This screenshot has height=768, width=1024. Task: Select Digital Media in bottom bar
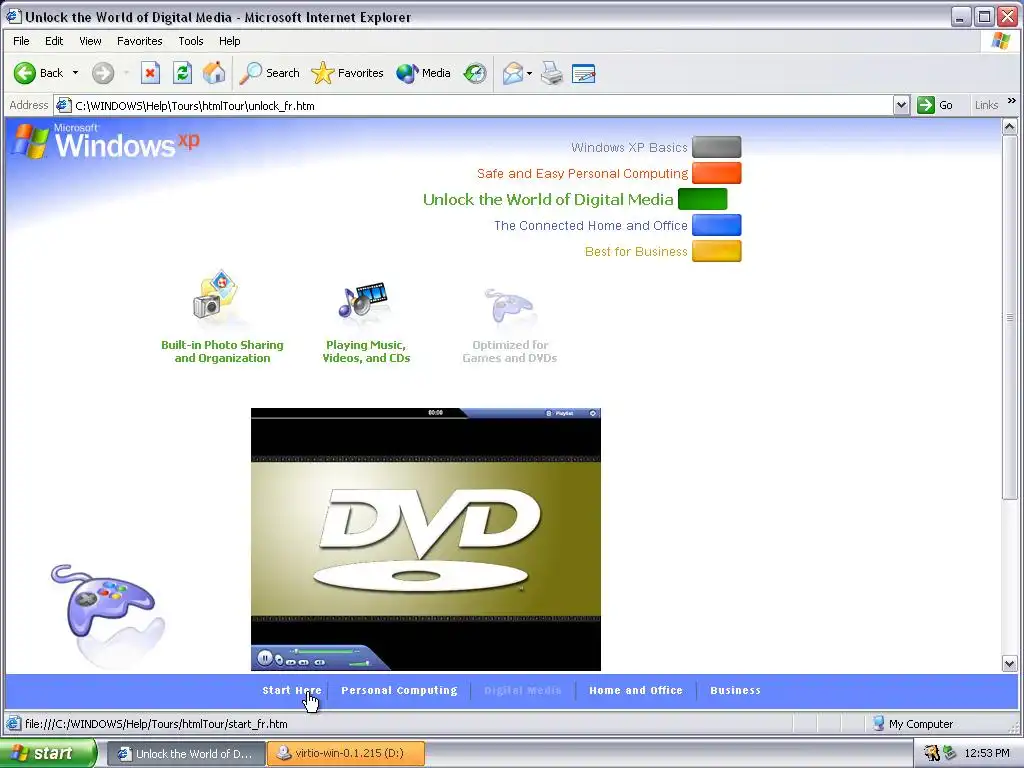coord(522,690)
